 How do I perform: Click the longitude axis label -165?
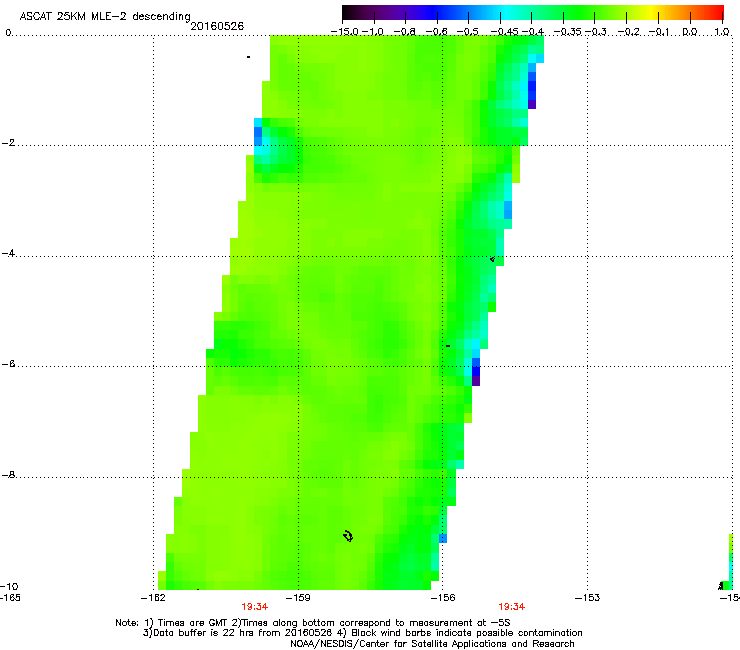tap(10, 598)
